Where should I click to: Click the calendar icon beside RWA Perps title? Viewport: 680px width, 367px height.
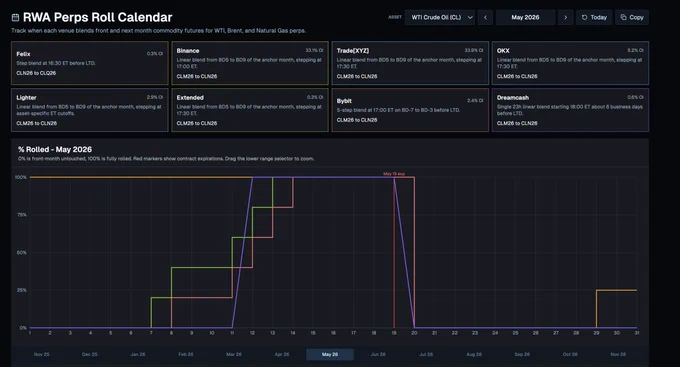[x=15, y=17]
